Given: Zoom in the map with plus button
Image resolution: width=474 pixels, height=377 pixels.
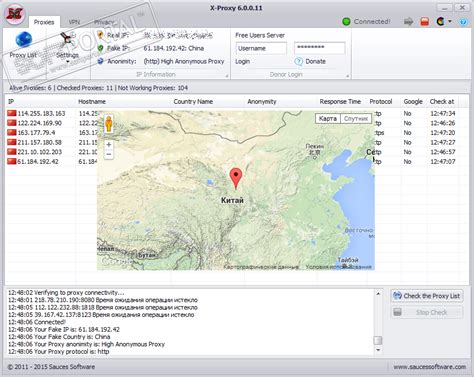Looking at the screenshot, I should tap(109, 145).
